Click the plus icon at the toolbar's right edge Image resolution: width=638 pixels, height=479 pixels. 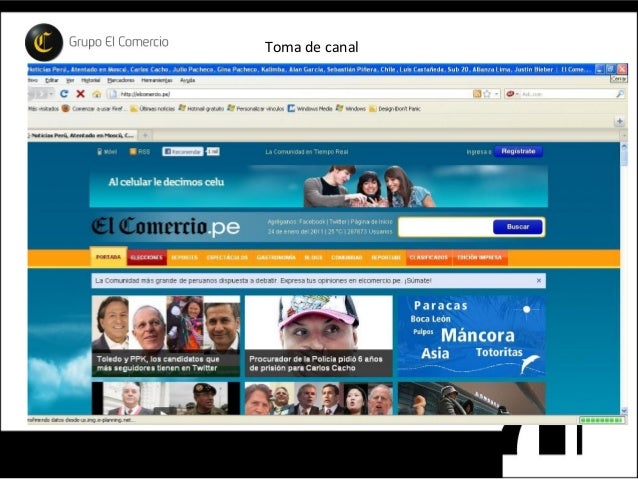click(619, 121)
